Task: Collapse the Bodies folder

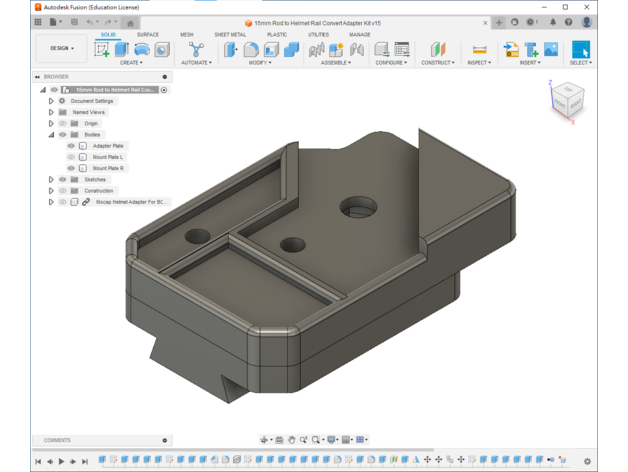Action: [x=51, y=135]
